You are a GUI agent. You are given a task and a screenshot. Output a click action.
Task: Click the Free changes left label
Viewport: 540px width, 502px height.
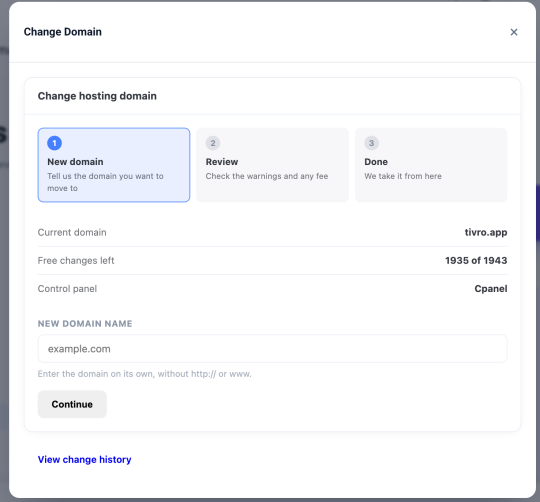76,261
